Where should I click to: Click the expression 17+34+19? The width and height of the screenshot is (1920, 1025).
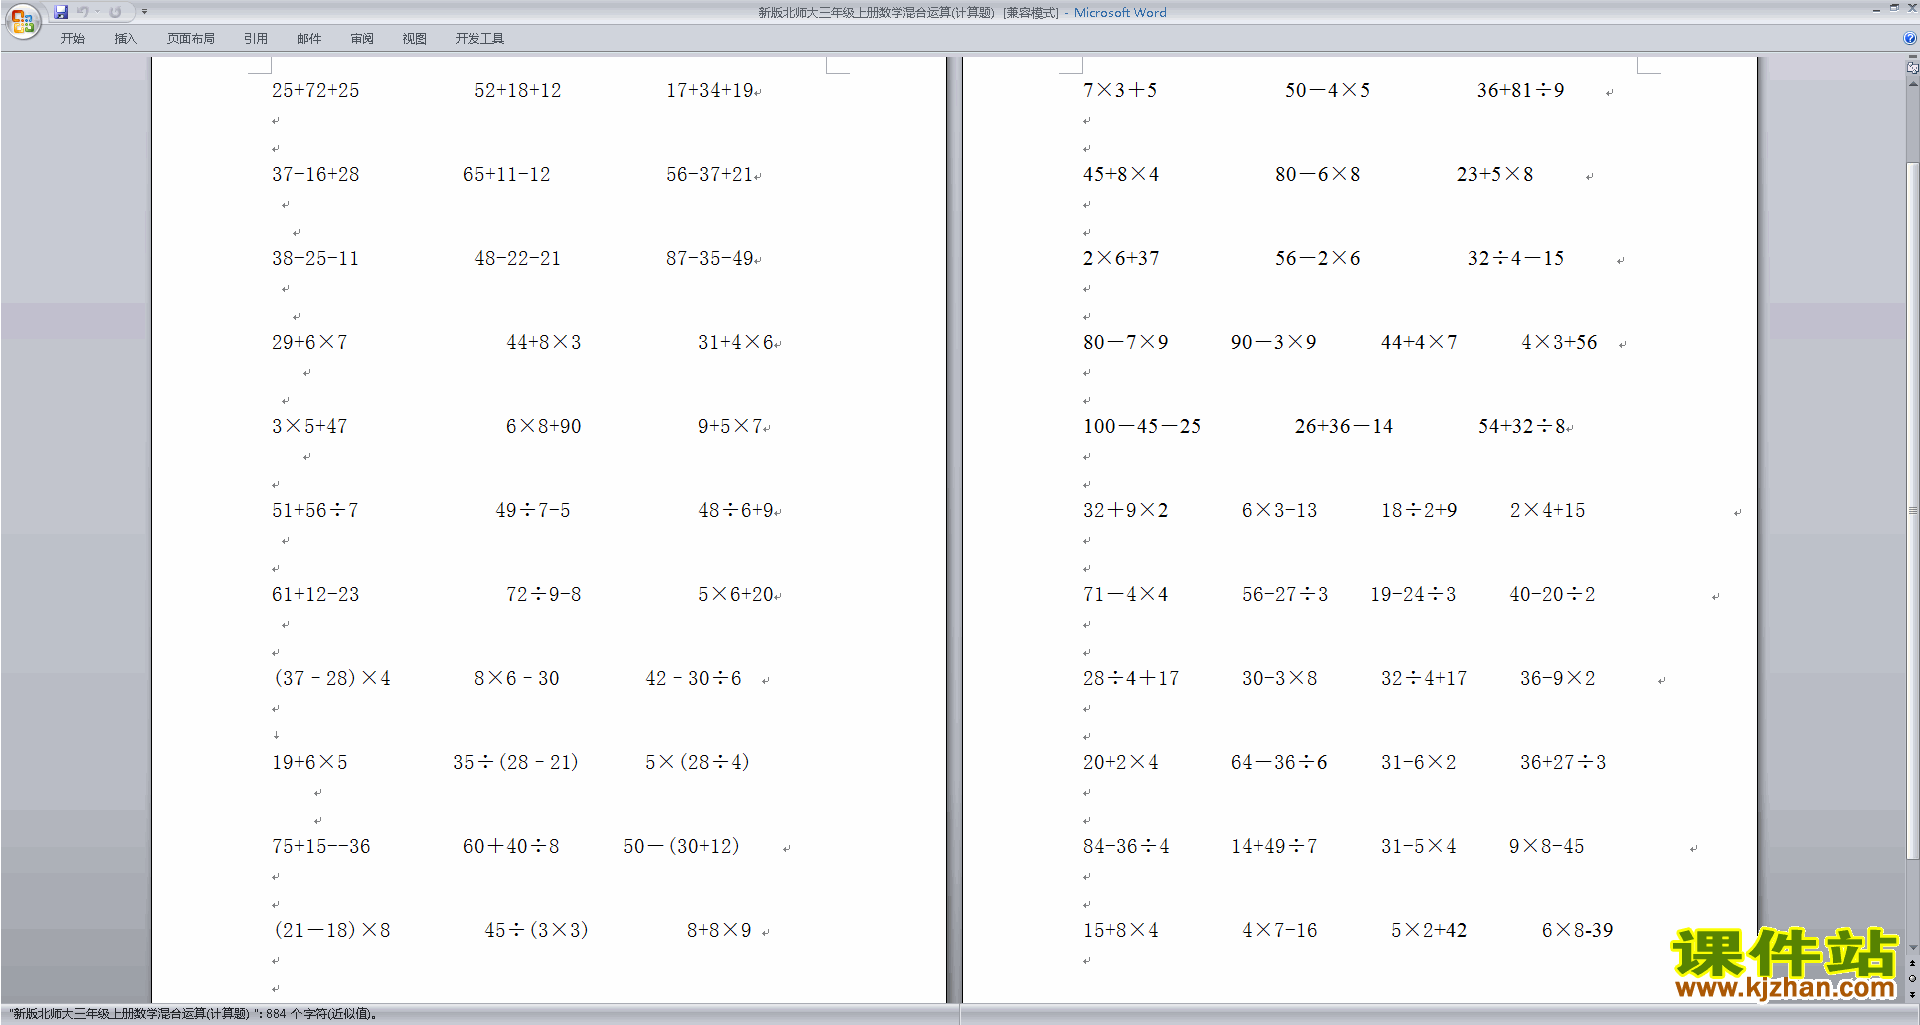point(710,90)
